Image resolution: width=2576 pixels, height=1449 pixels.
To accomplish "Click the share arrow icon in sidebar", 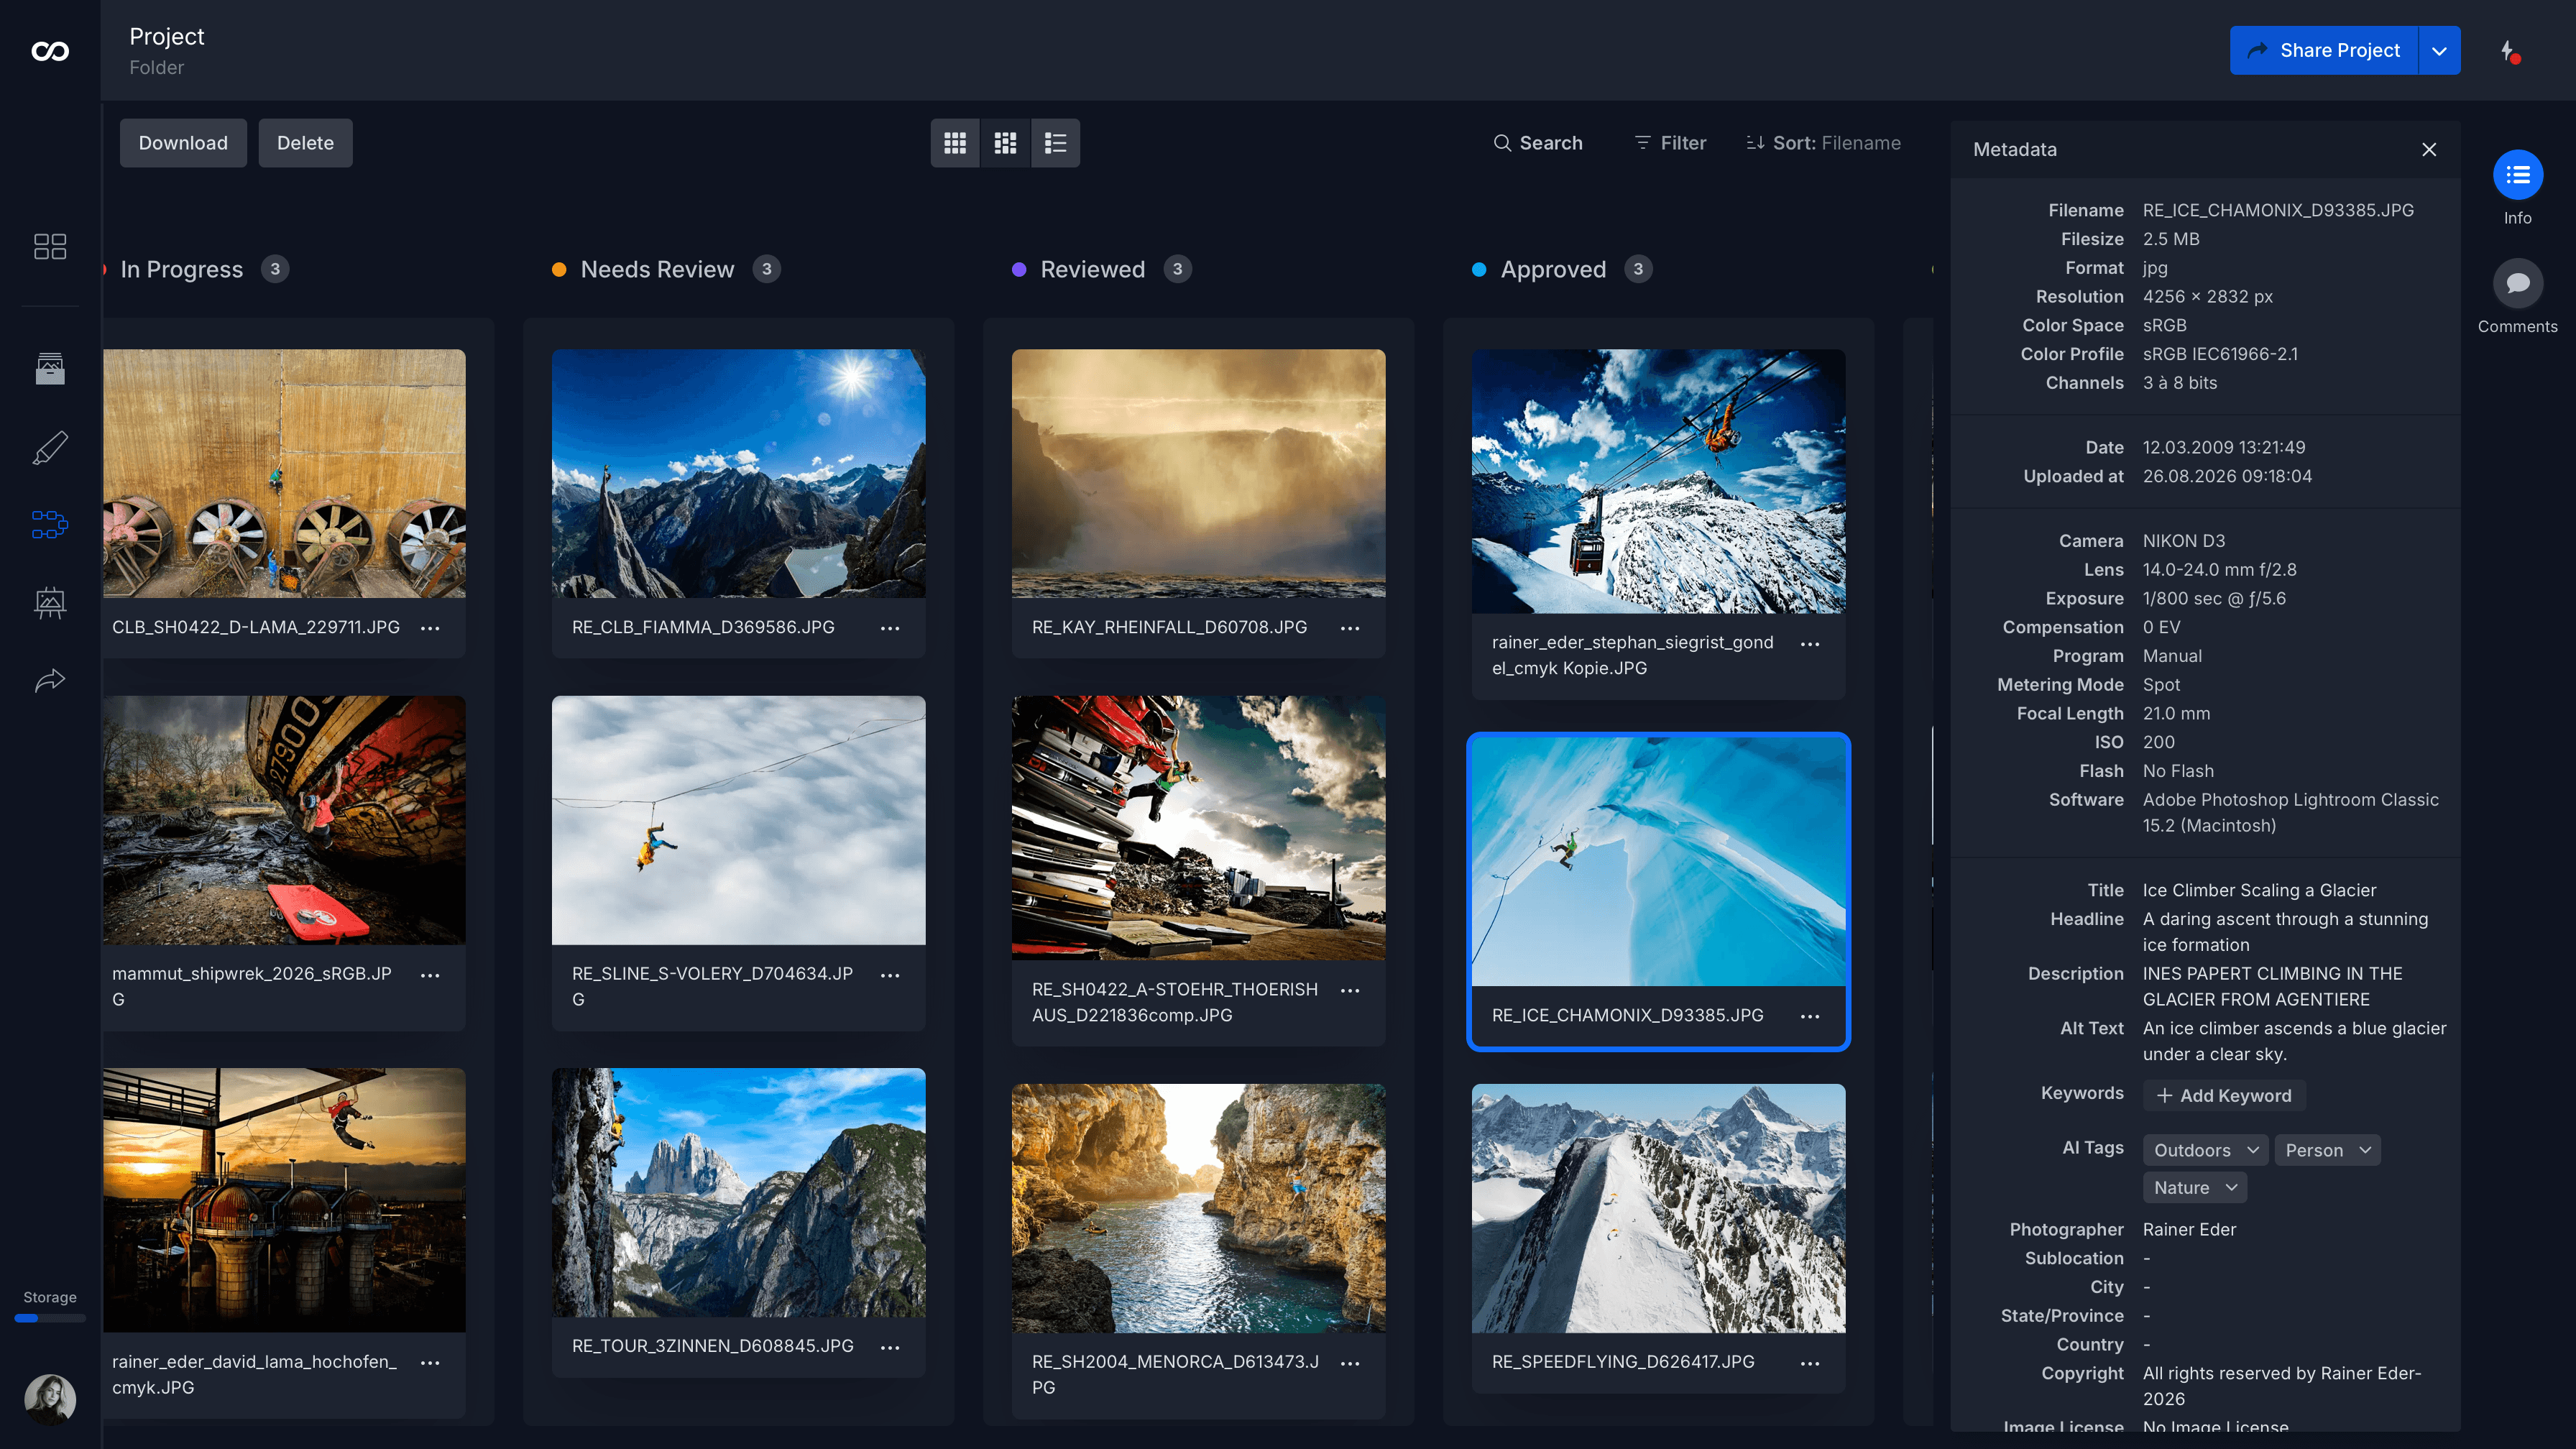I will 50,681.
